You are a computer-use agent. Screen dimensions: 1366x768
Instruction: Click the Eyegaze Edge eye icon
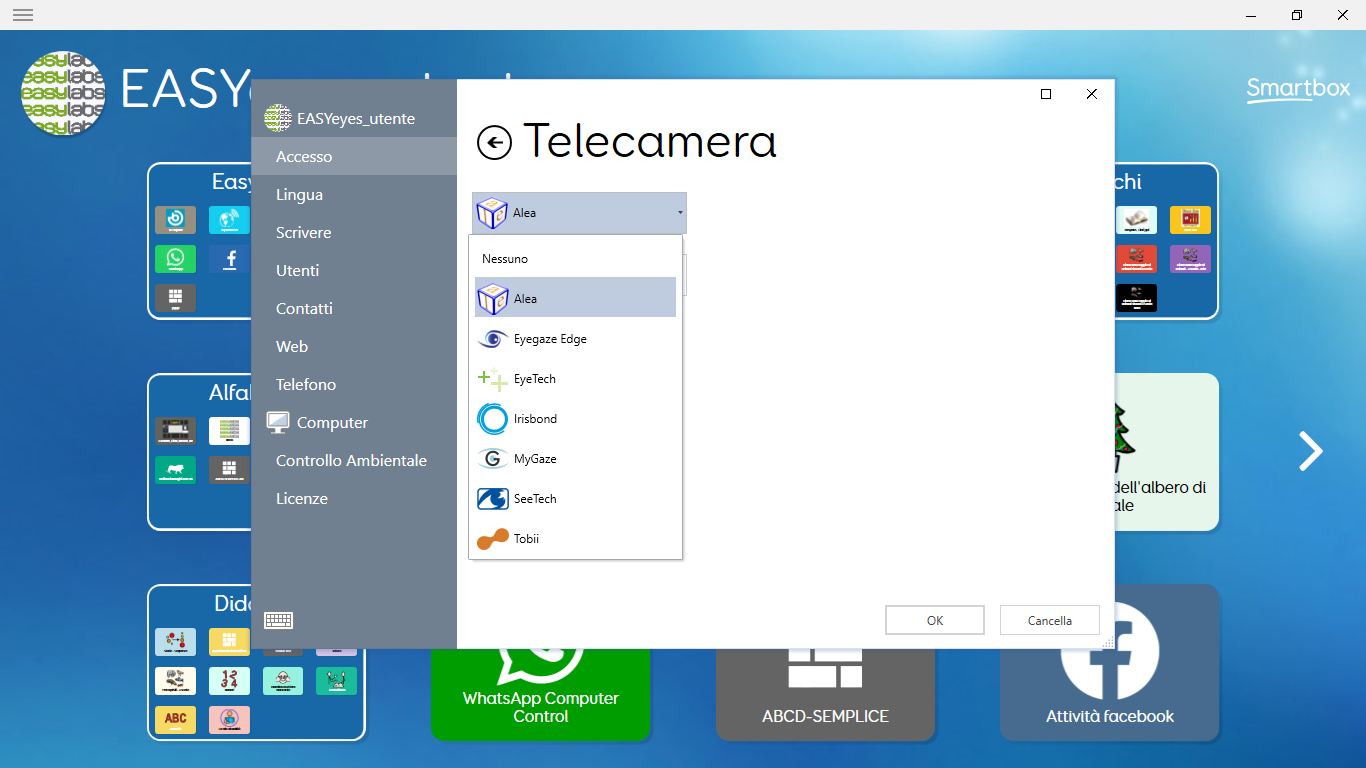493,339
